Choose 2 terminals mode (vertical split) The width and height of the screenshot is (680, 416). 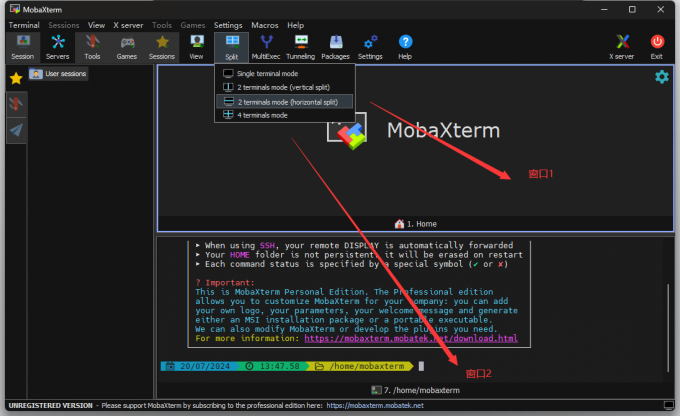tap(284, 87)
